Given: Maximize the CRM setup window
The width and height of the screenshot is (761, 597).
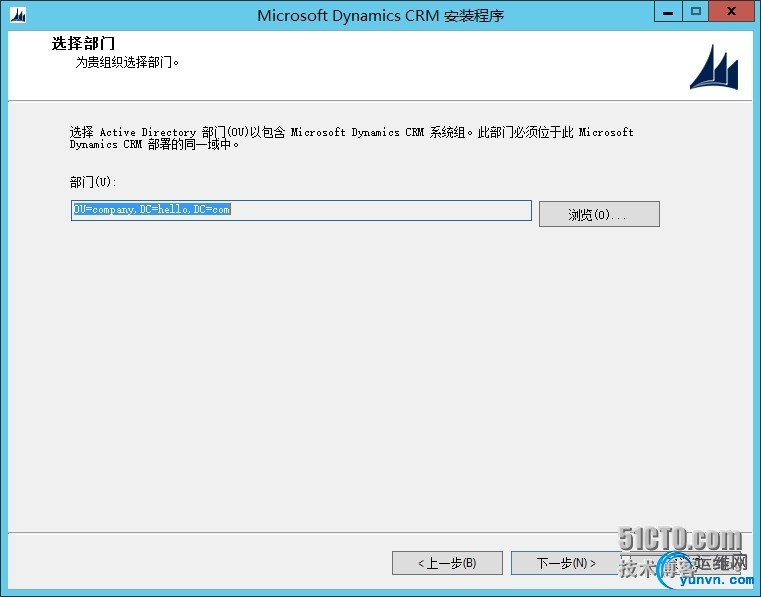Looking at the screenshot, I should (x=695, y=12).
